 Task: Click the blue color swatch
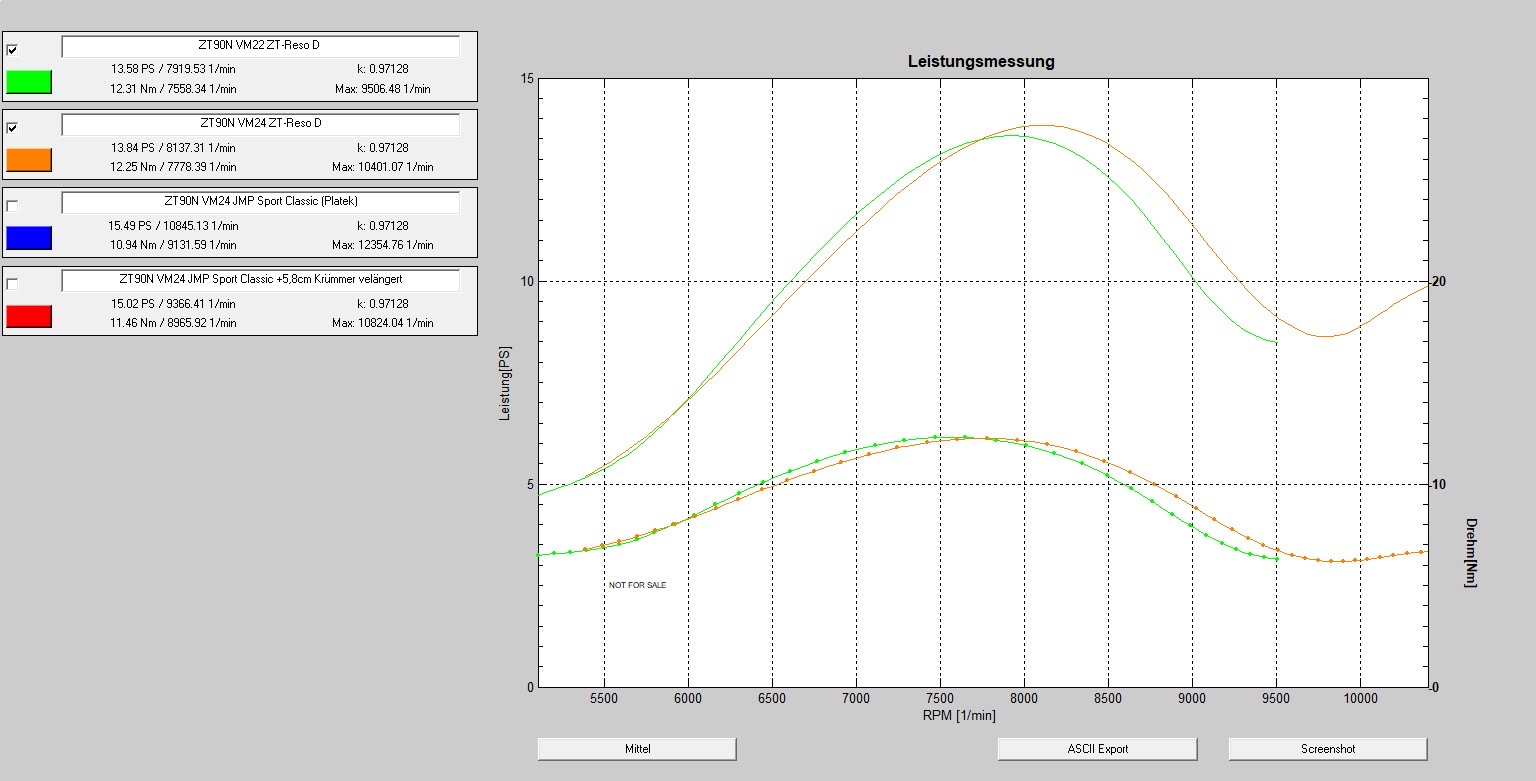coord(28,238)
